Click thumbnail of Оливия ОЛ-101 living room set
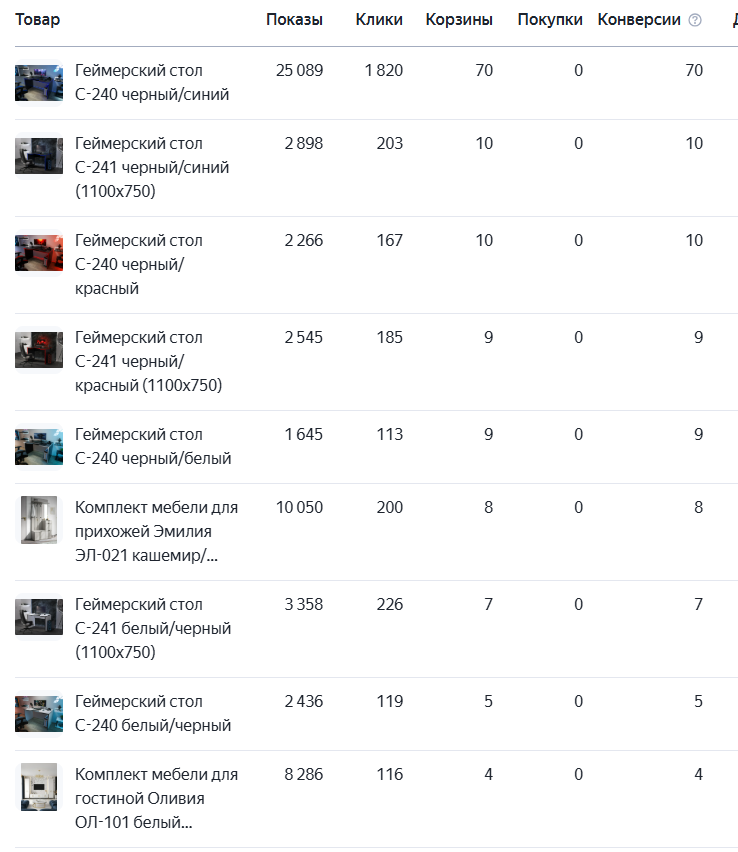 click(x=39, y=787)
